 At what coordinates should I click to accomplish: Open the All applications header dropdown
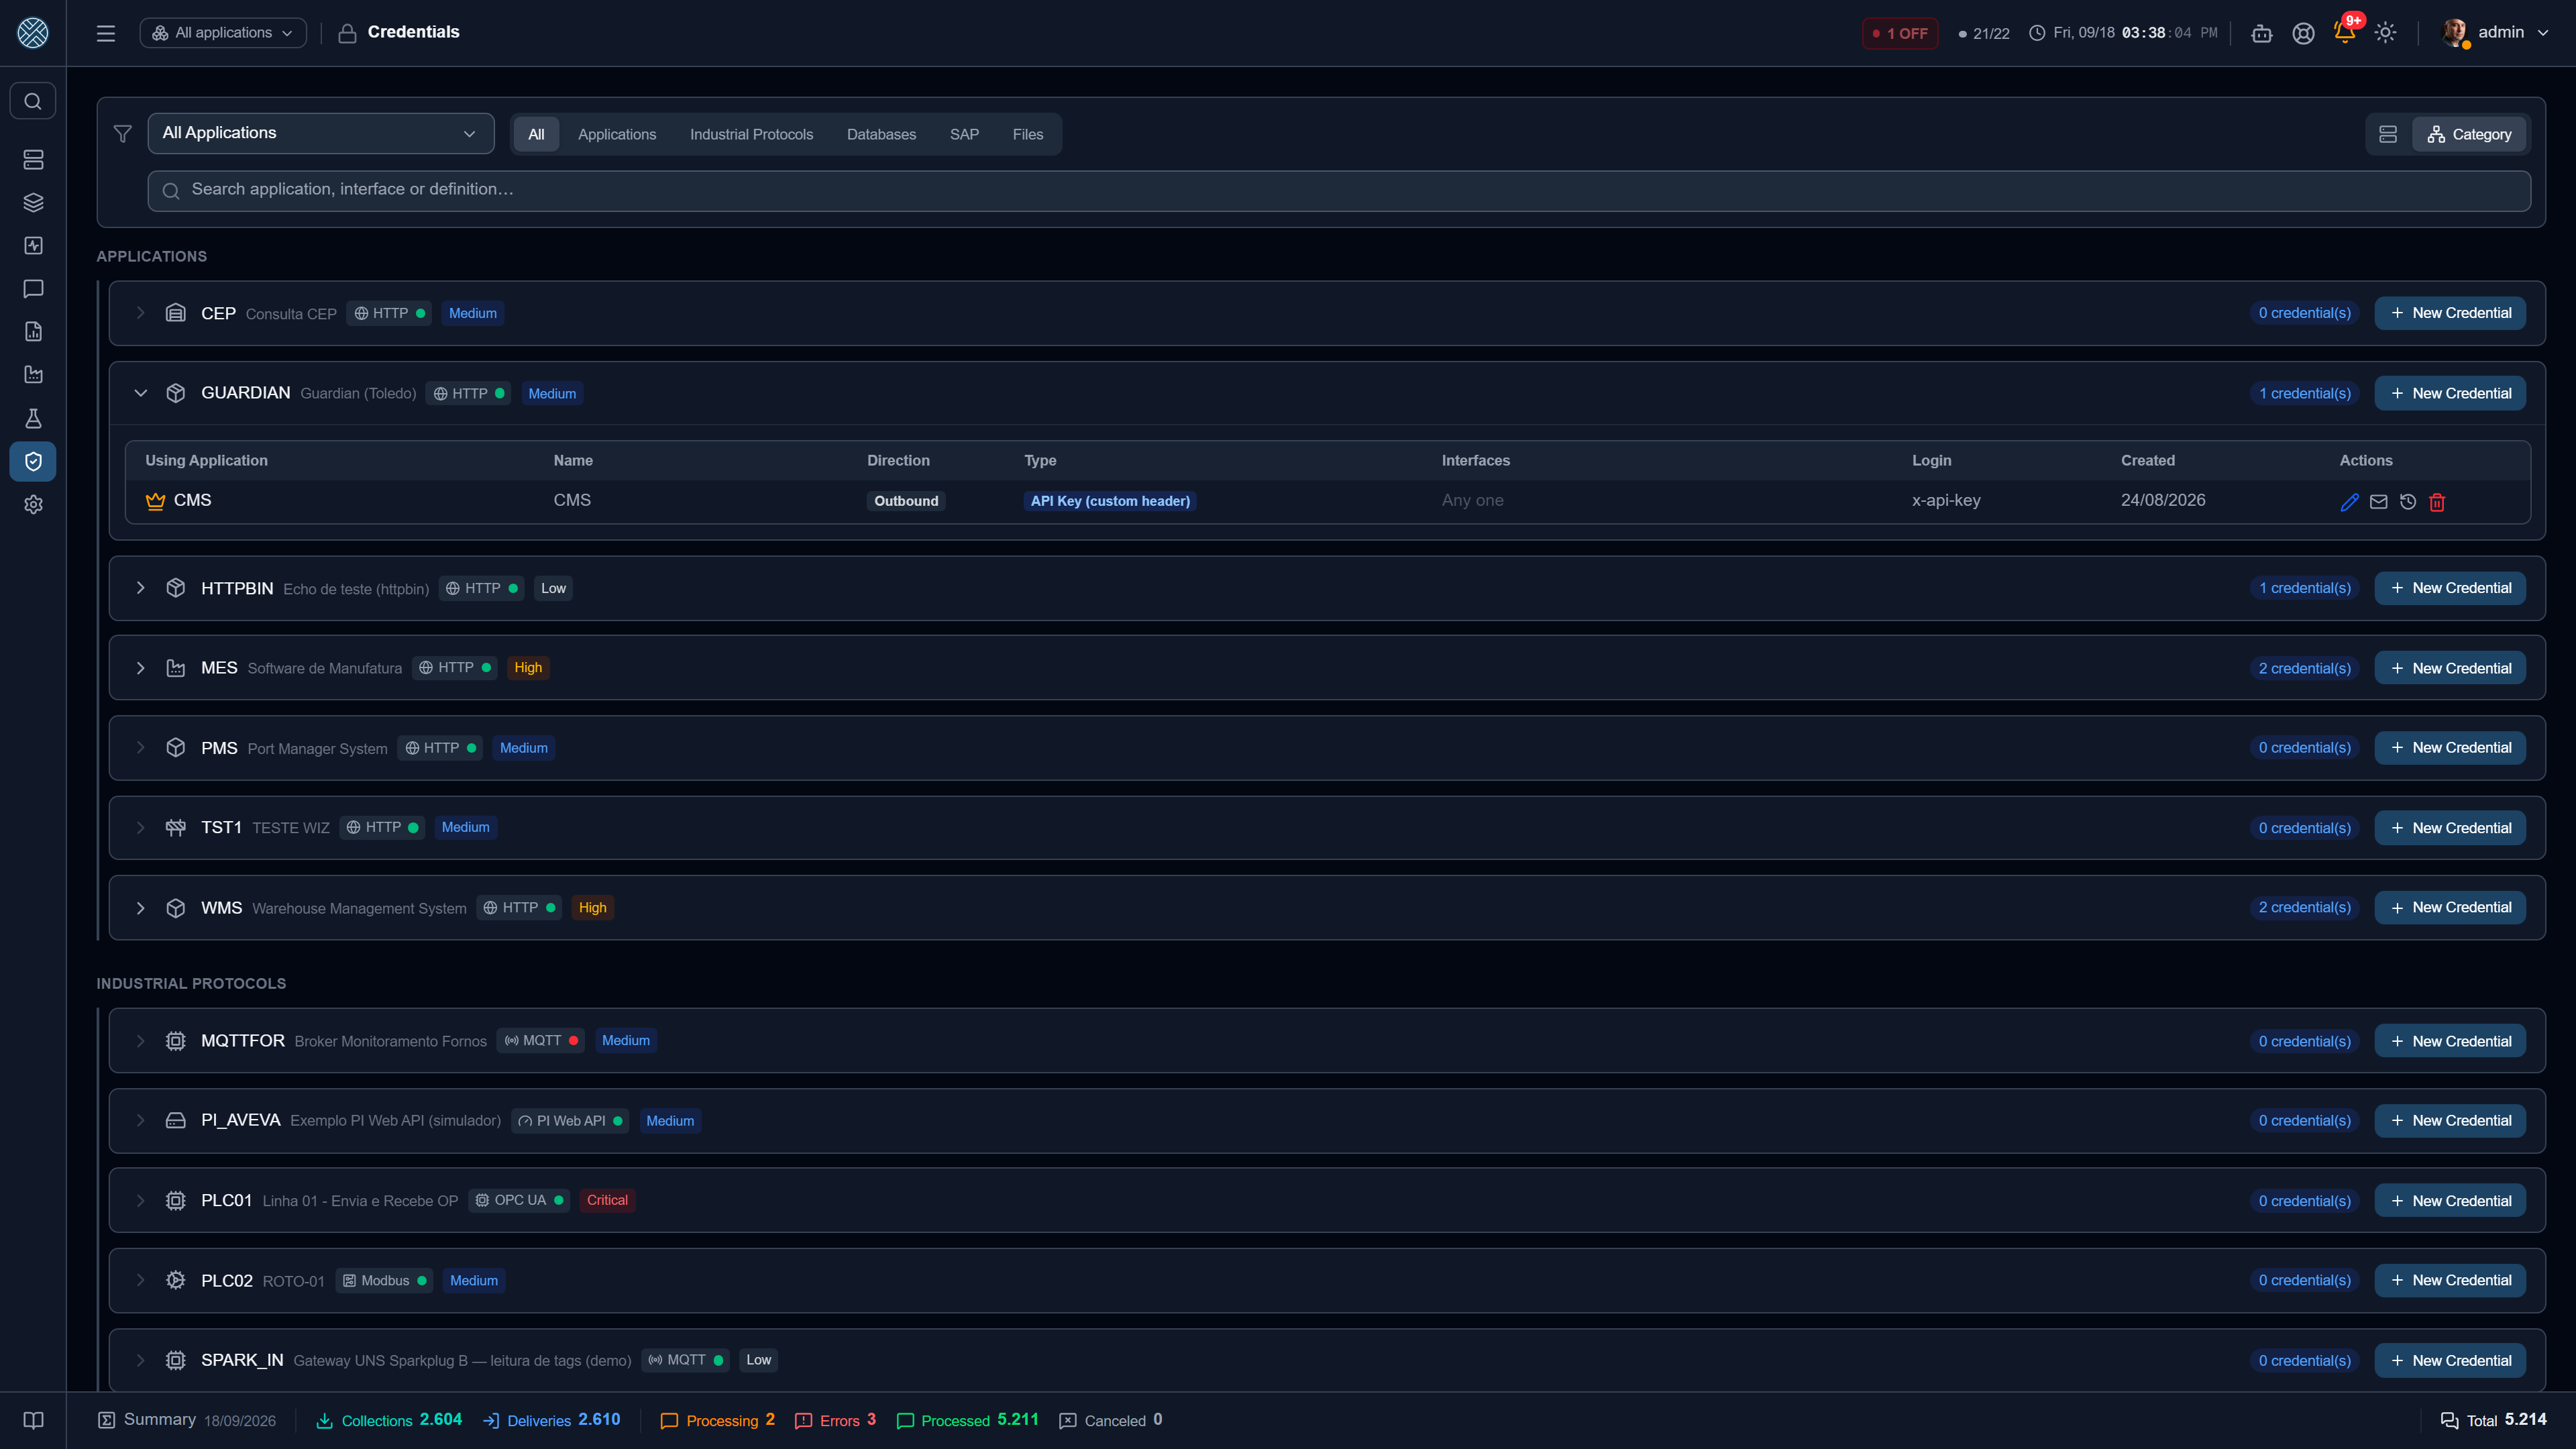pyautogui.click(x=223, y=33)
